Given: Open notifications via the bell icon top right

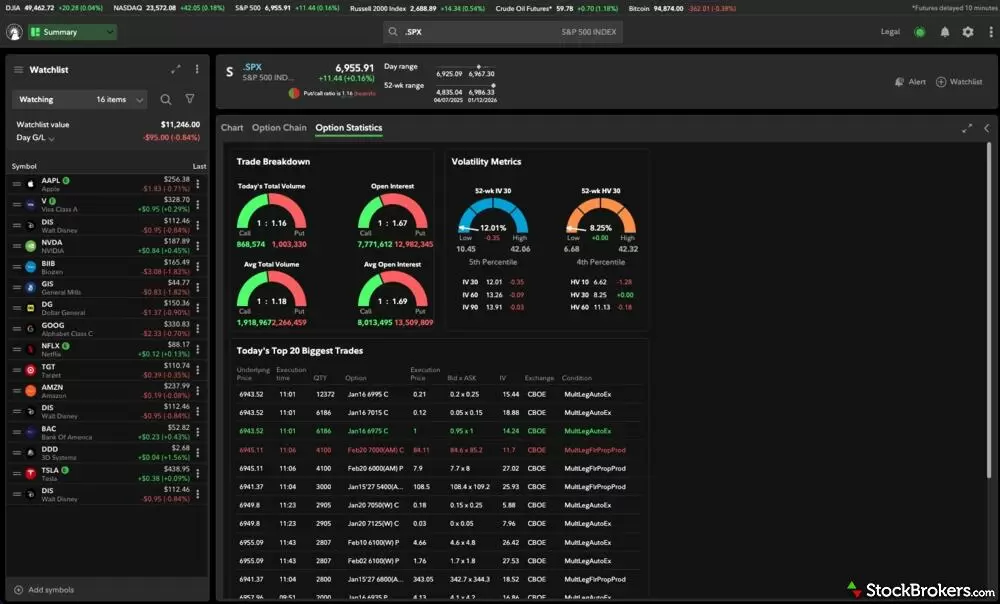Looking at the screenshot, I should coord(943,32).
